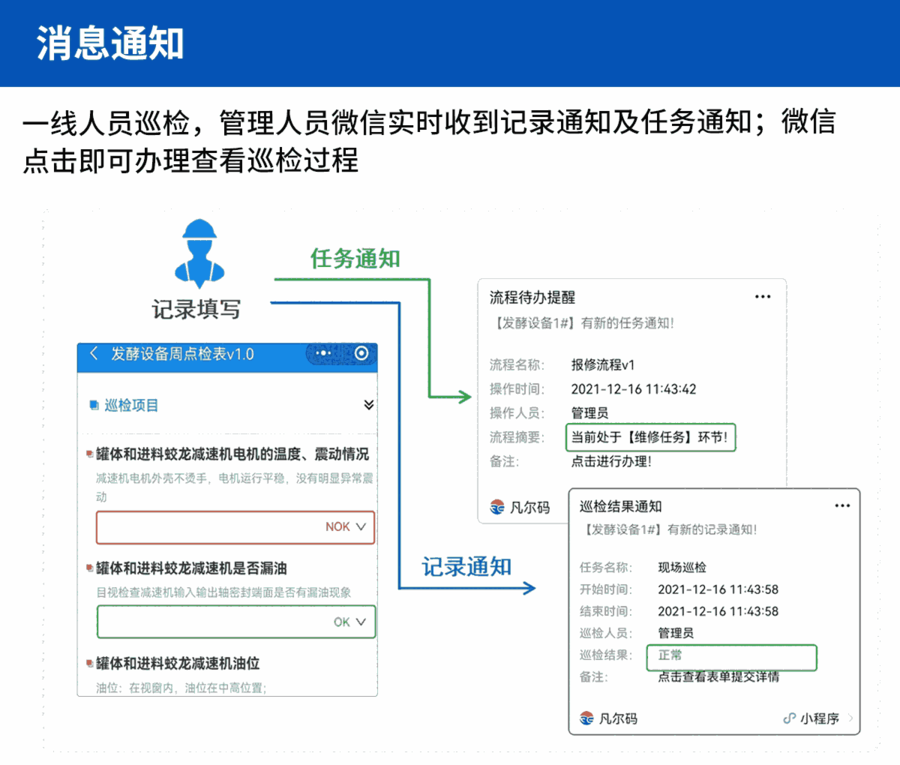Click the 发酵设备周点检表v1.0 title
The image size is (900, 765).
point(183,354)
